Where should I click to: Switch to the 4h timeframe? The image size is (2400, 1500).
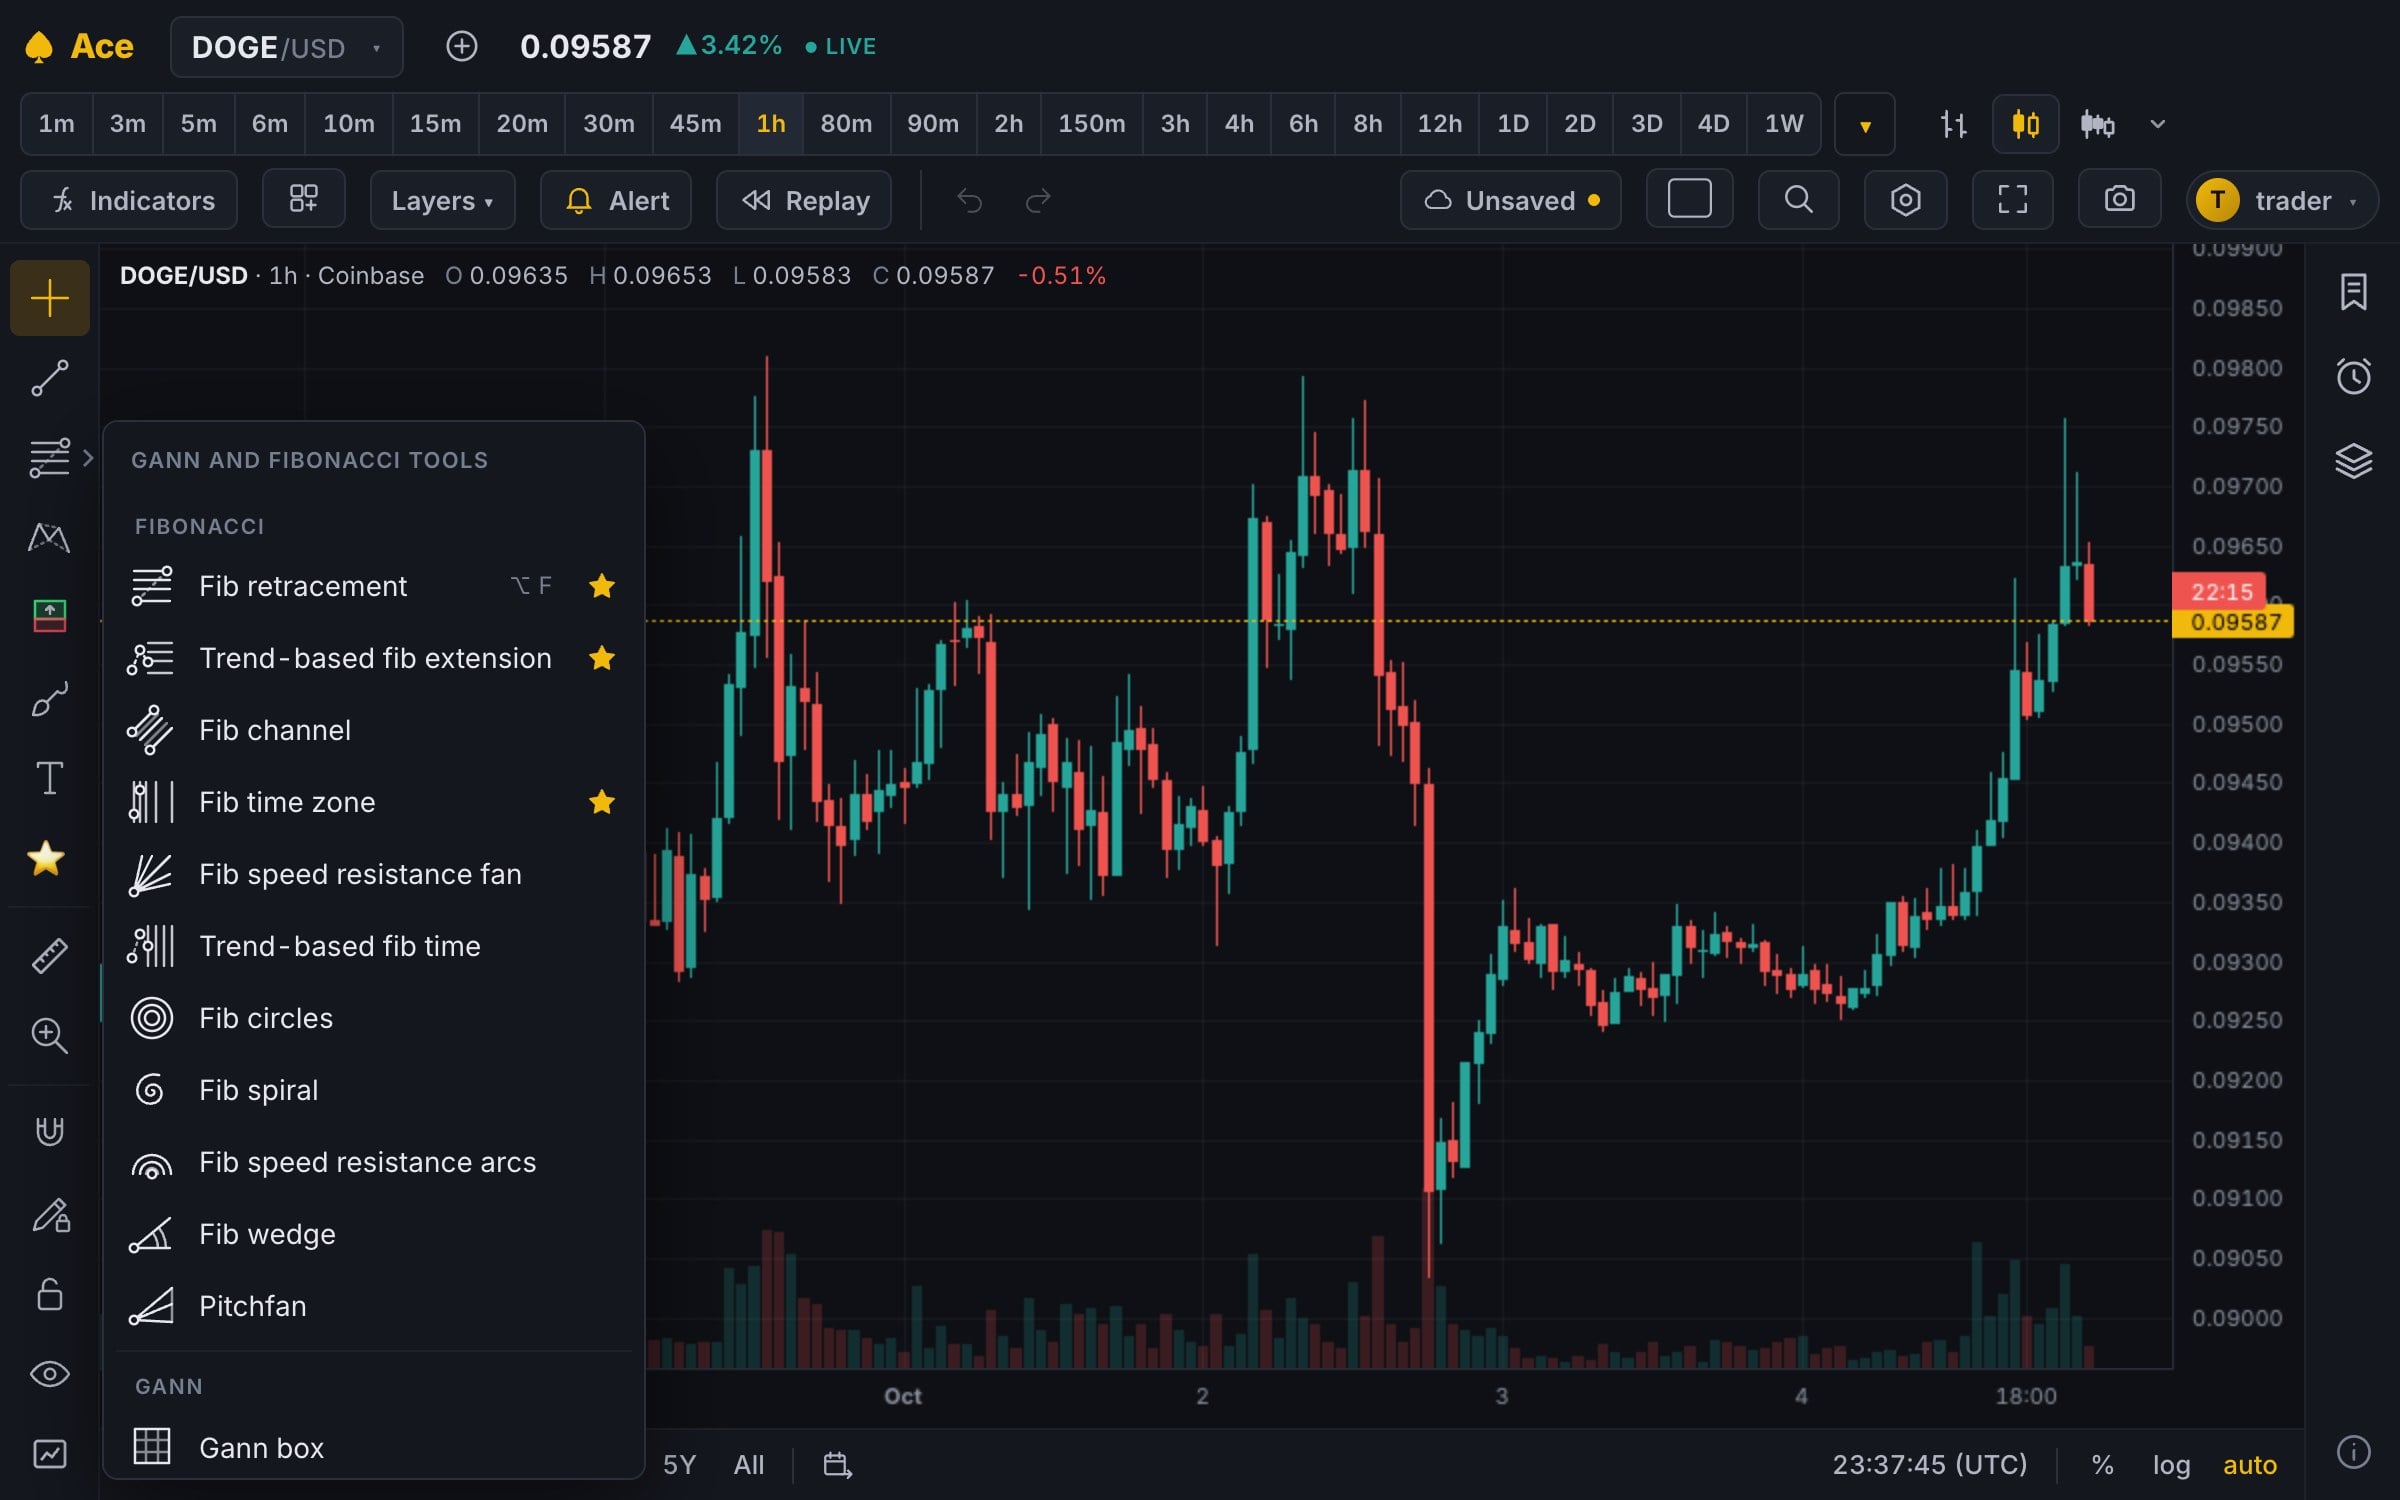pyautogui.click(x=1238, y=124)
